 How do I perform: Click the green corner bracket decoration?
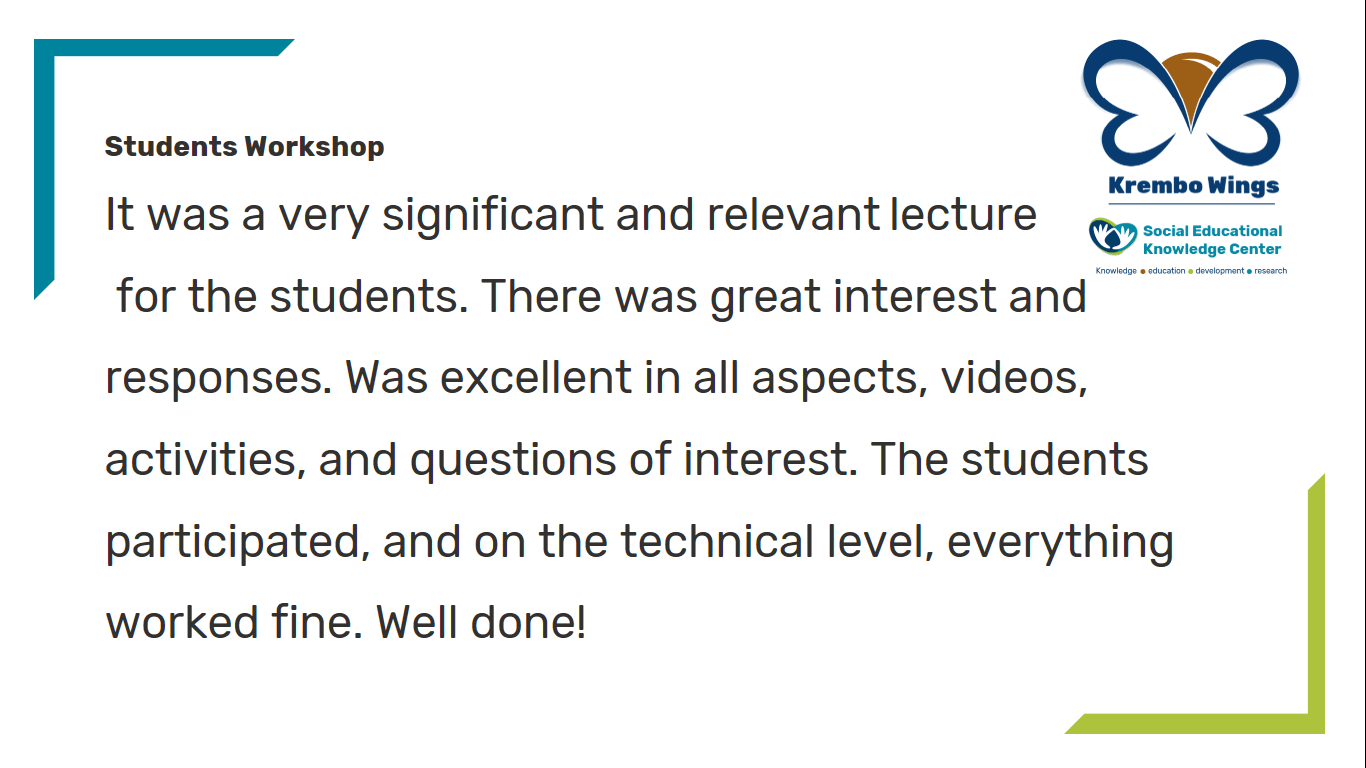point(1195,604)
